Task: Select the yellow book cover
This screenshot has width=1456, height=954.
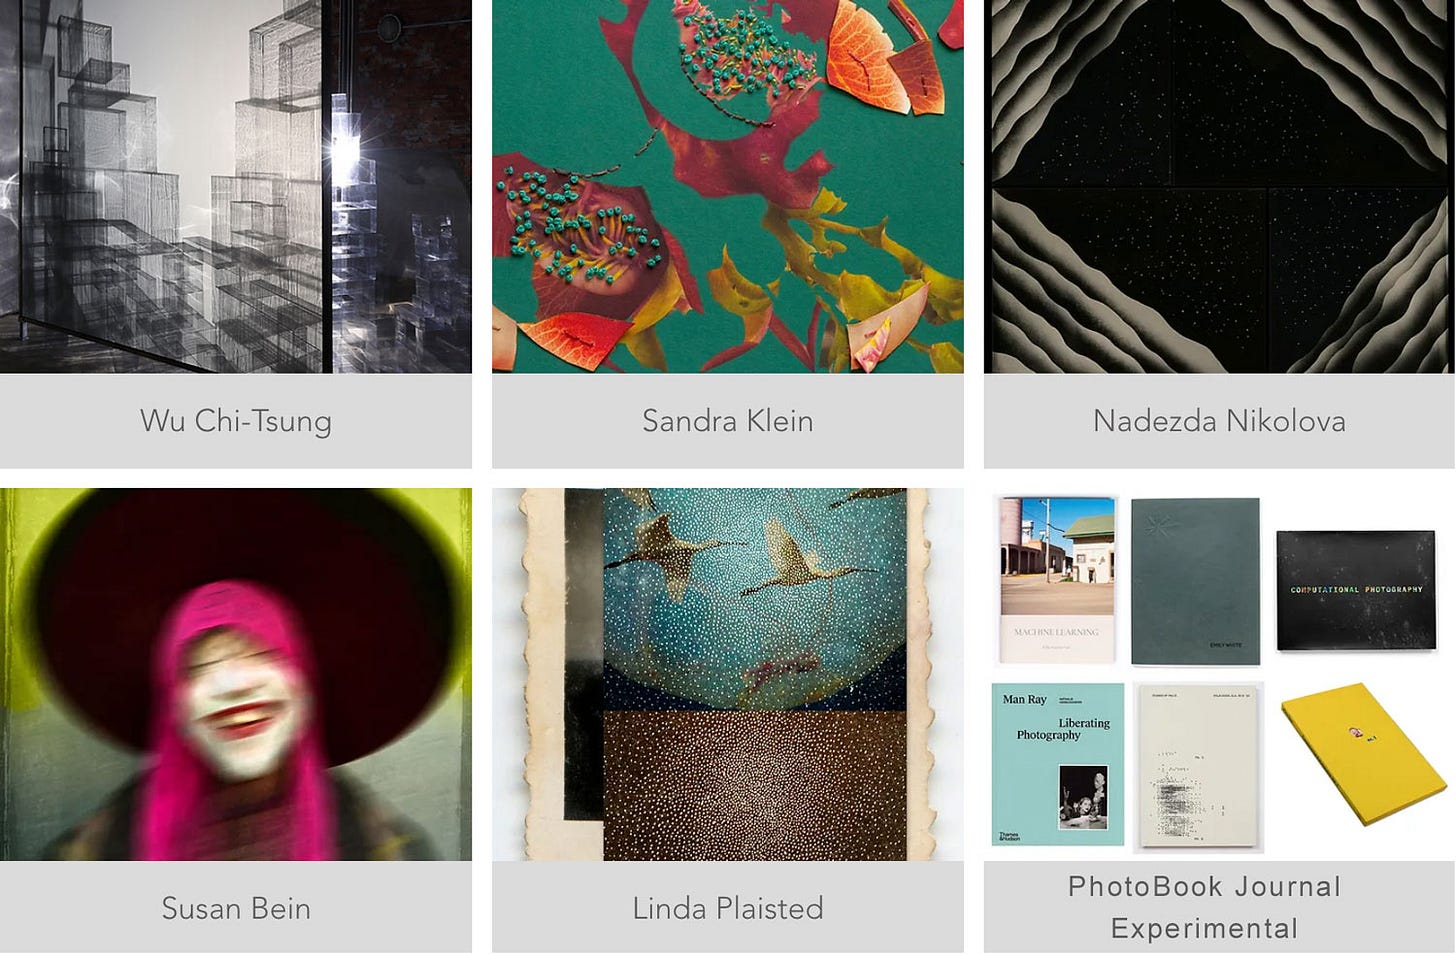Action: pyautogui.click(x=1364, y=753)
